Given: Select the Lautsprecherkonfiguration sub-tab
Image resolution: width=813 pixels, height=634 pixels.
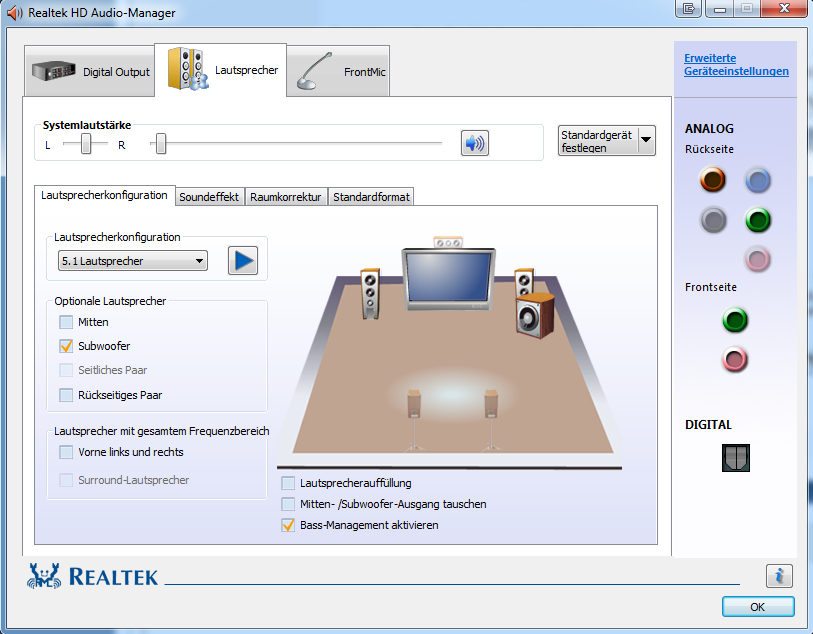Looking at the screenshot, I should (104, 195).
